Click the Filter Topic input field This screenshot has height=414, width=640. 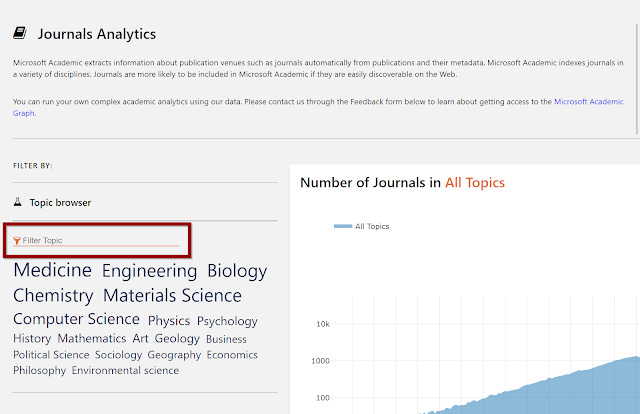[96, 240]
